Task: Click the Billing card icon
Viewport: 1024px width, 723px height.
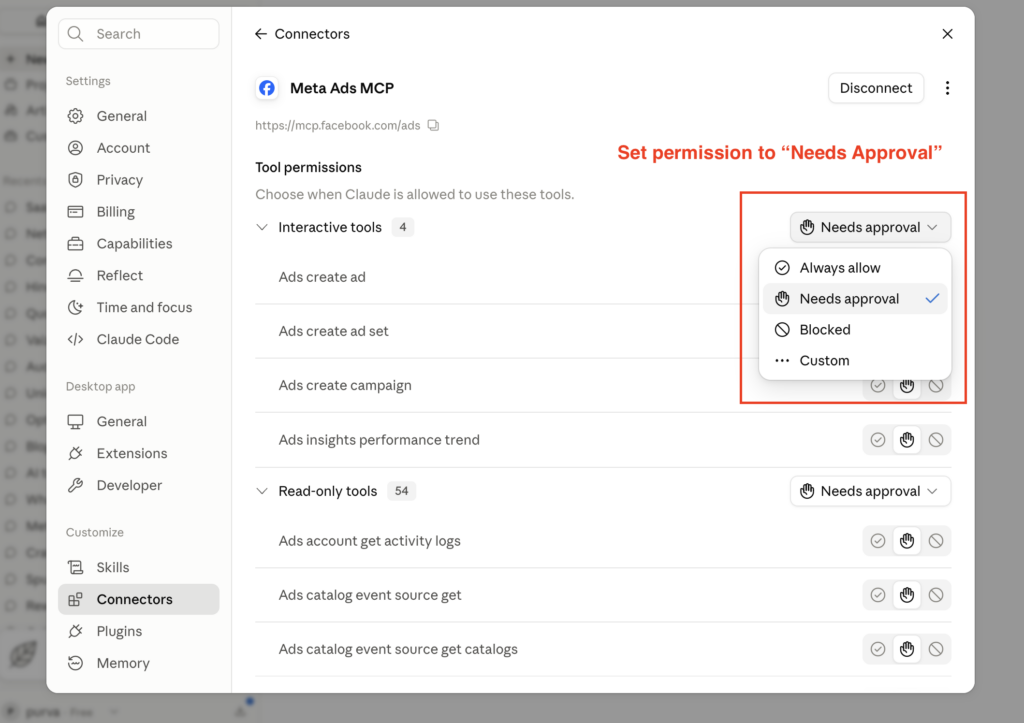Action: click(x=76, y=212)
